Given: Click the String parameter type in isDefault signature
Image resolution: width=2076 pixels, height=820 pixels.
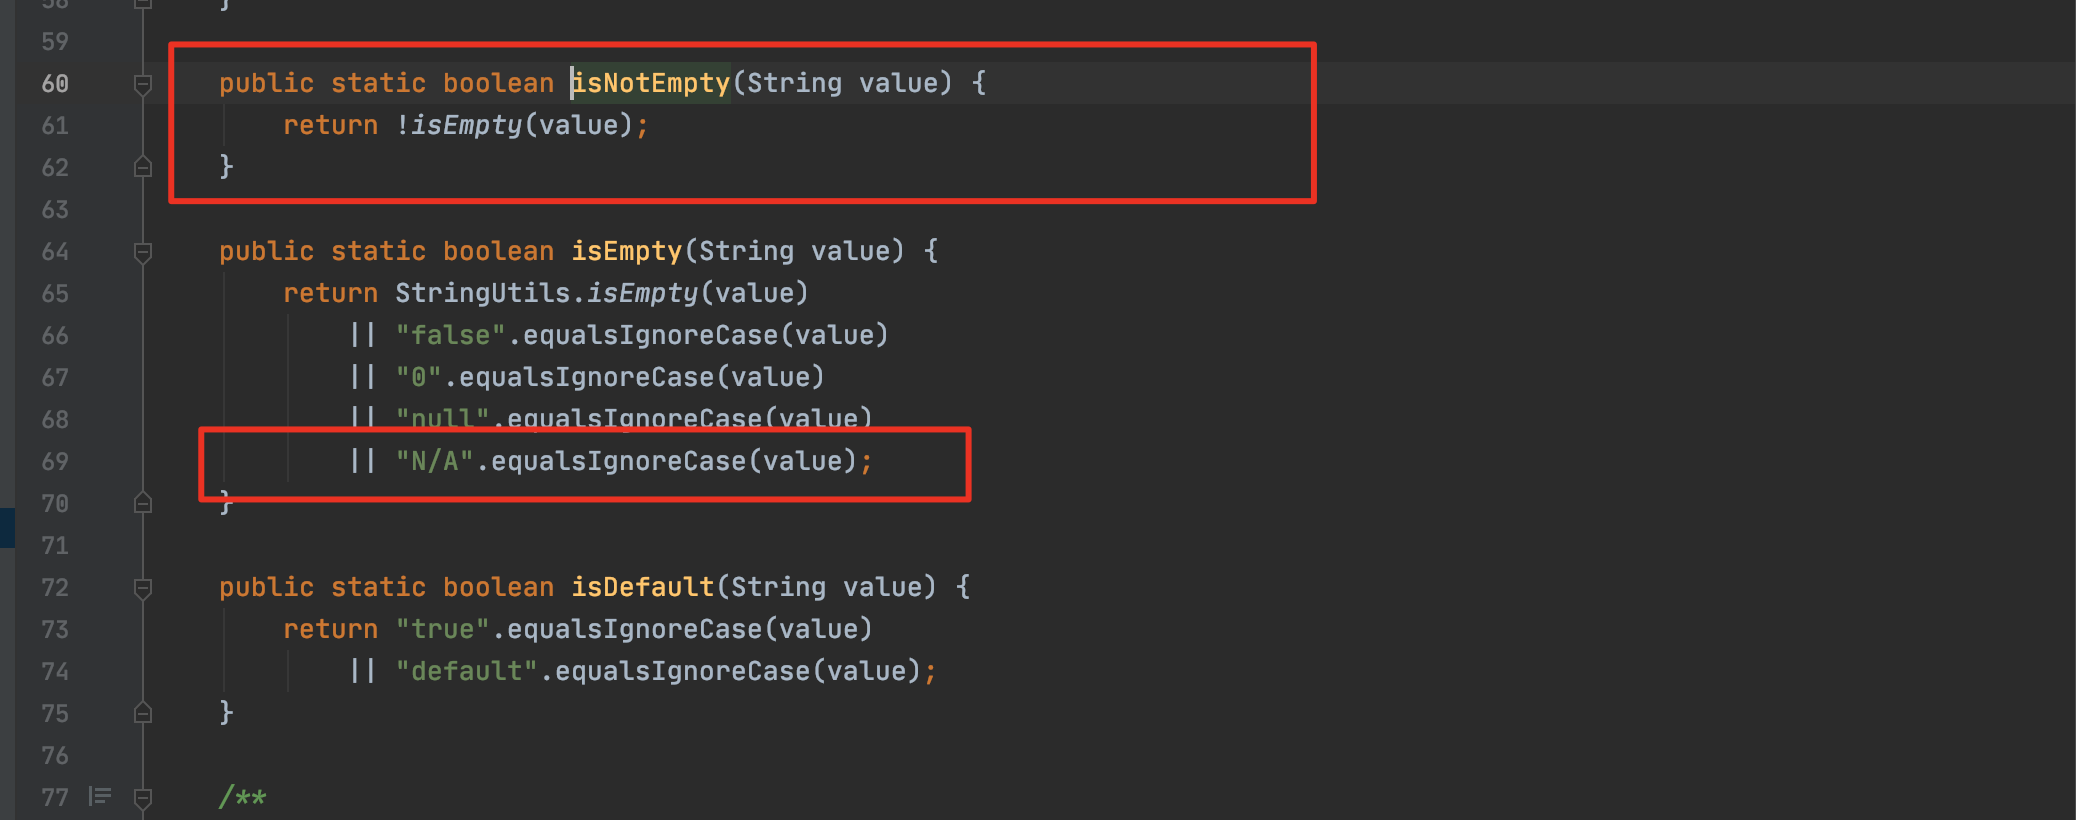Looking at the screenshot, I should (x=779, y=587).
